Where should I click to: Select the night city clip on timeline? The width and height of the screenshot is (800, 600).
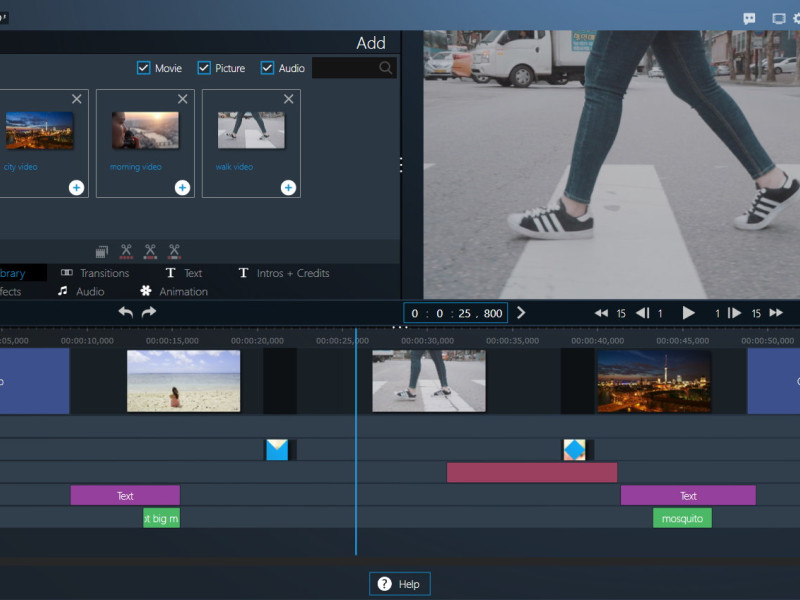point(654,381)
